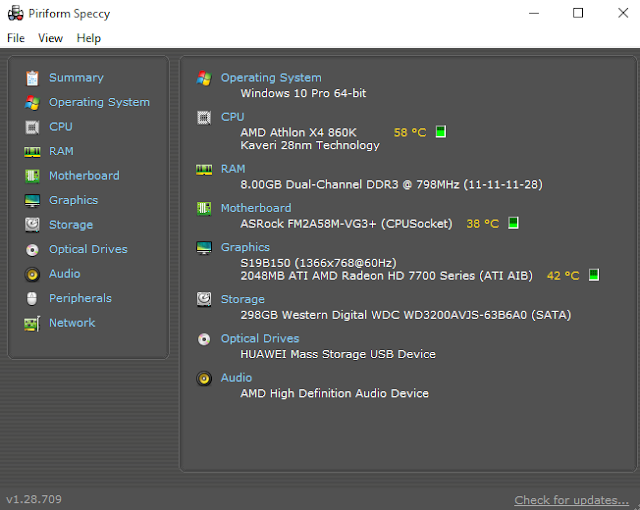Click Windows flag icon in summary panel
Viewport: 640px width, 510px height.
[204, 78]
